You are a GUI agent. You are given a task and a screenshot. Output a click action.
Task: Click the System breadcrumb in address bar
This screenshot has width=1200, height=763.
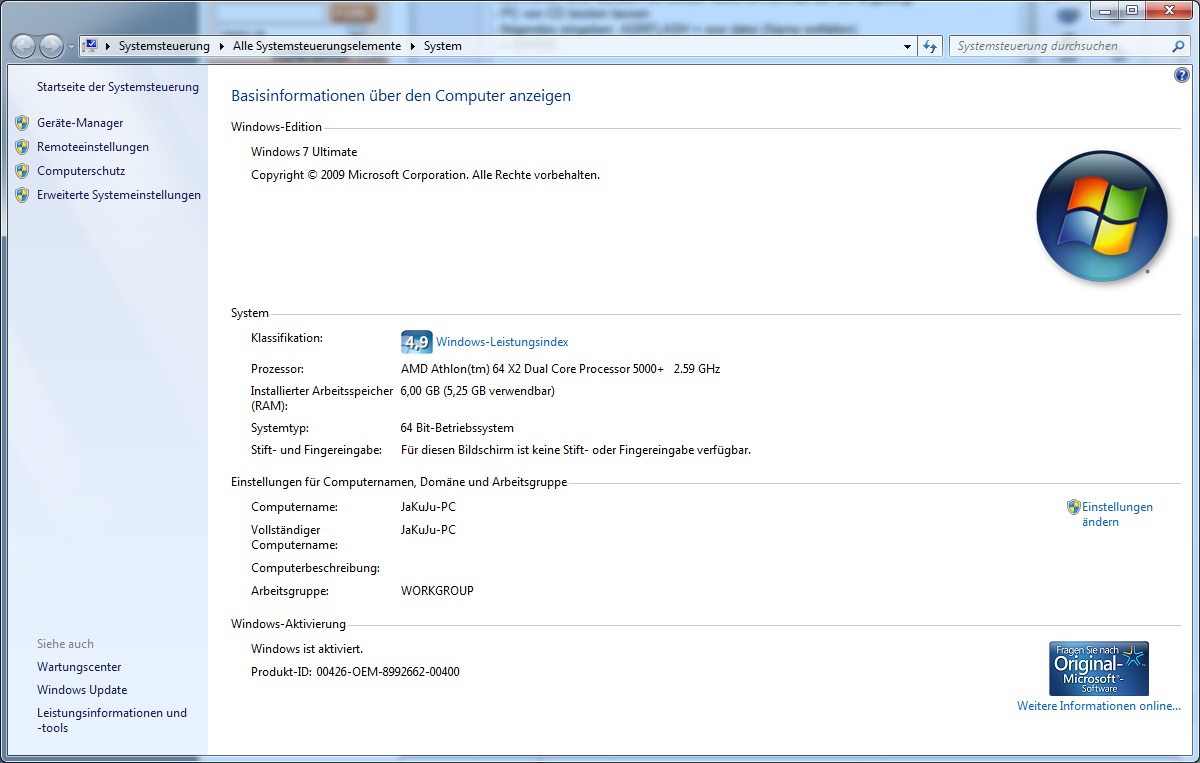pyautogui.click(x=442, y=46)
